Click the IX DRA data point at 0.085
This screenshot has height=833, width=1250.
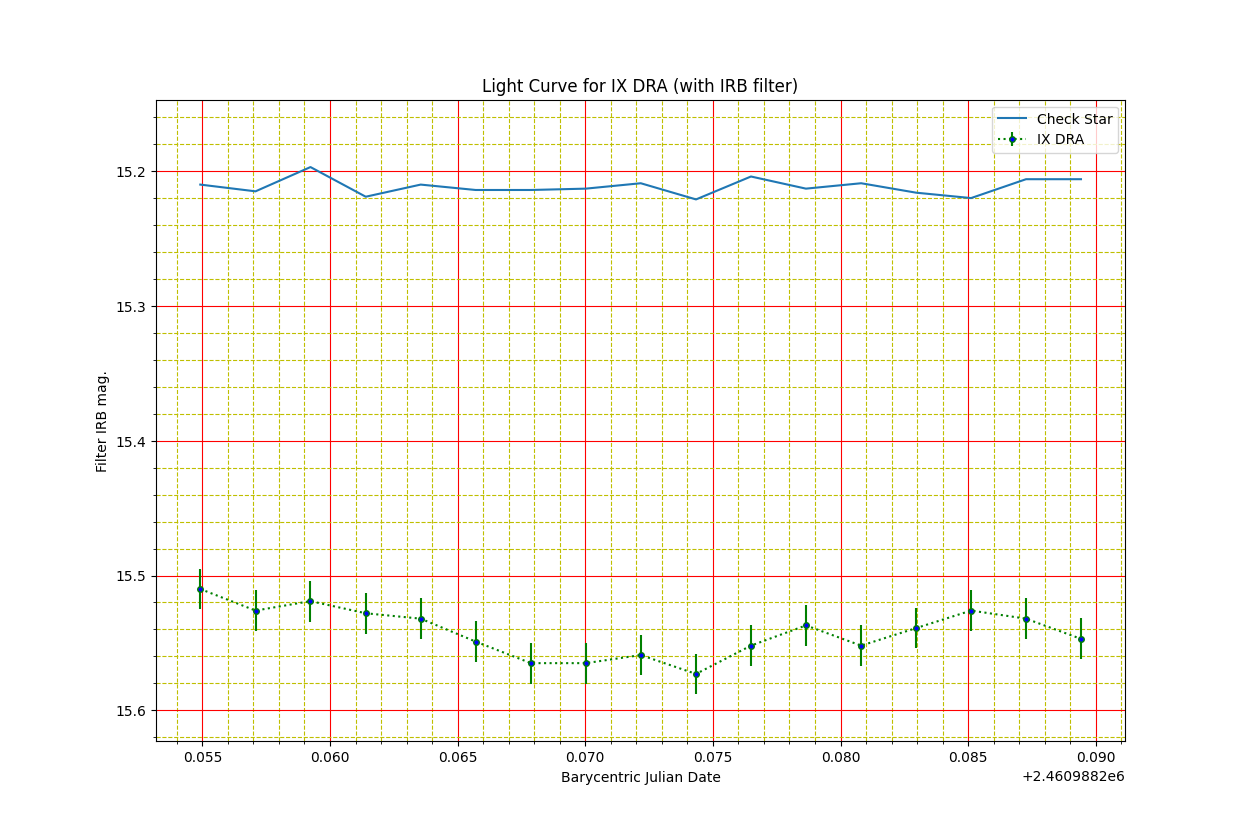pyautogui.click(x=971, y=611)
